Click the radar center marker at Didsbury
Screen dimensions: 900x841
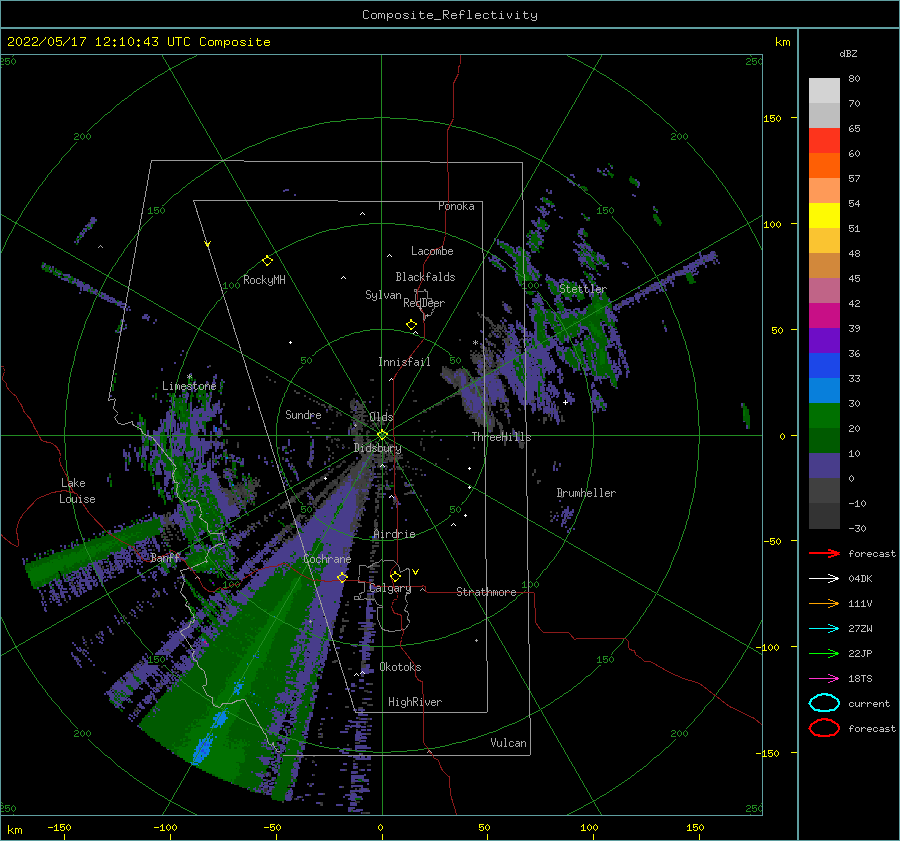point(382,435)
